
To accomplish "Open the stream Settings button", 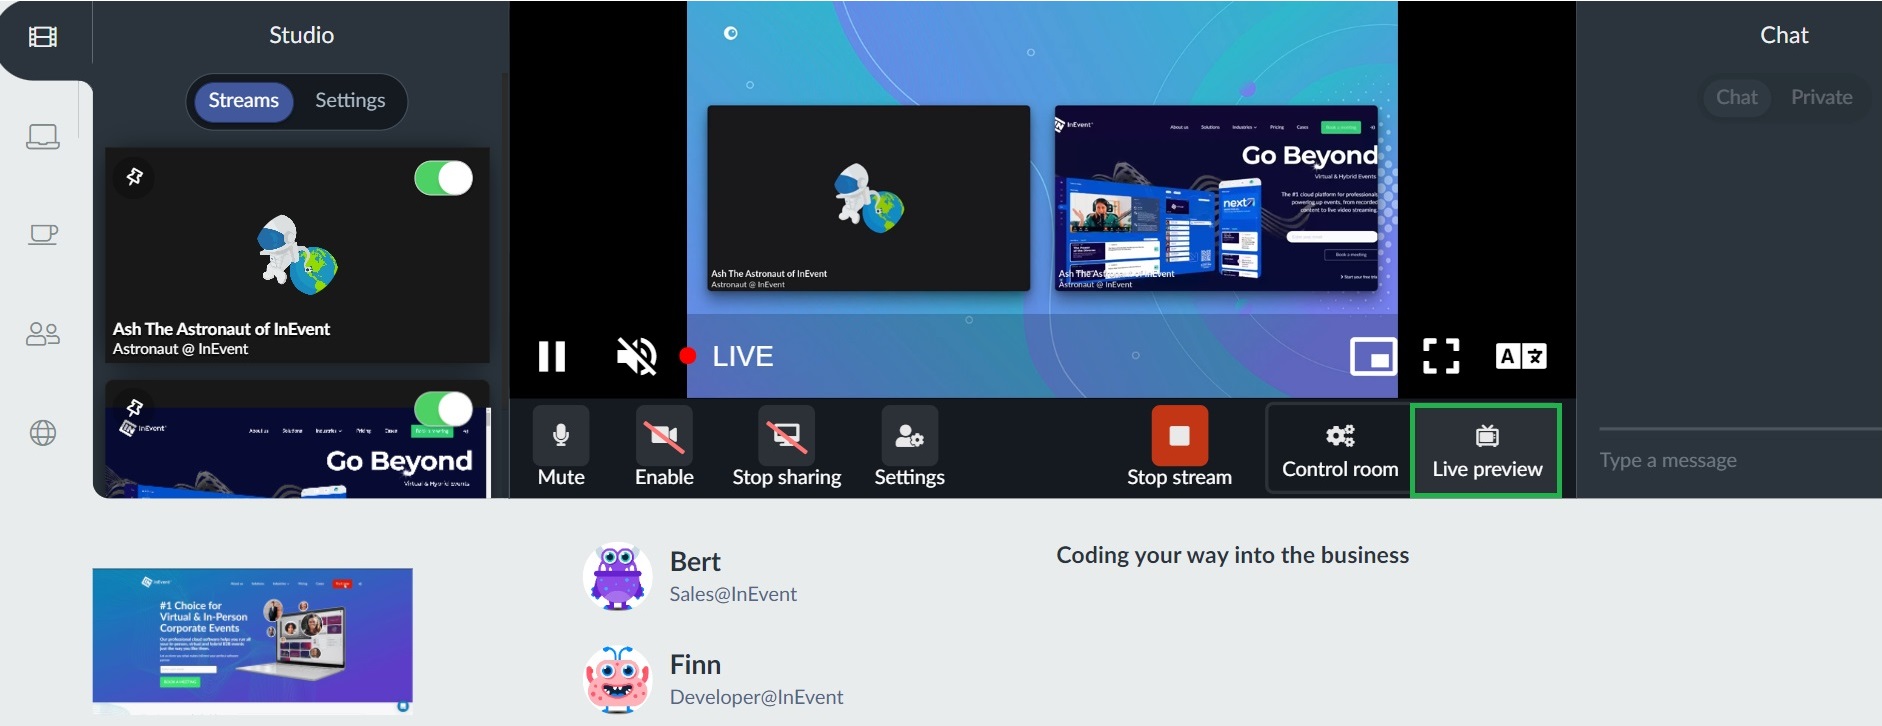I will click(909, 448).
